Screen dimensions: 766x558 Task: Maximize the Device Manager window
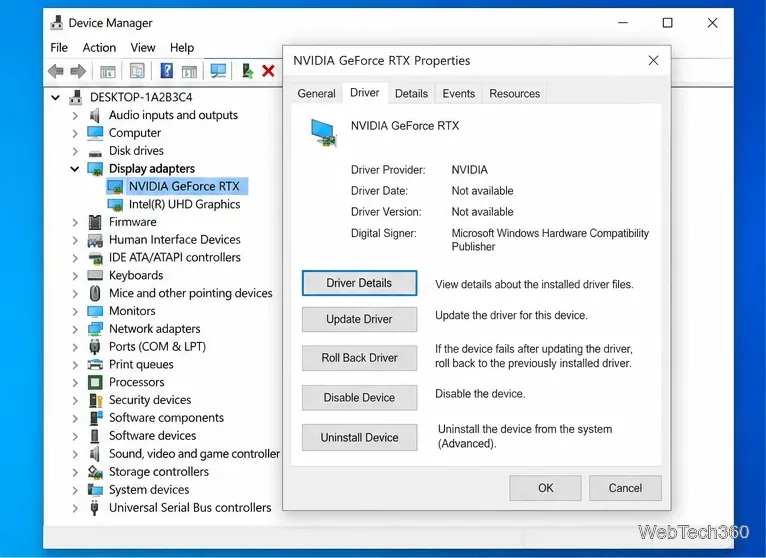pyautogui.click(x=667, y=23)
